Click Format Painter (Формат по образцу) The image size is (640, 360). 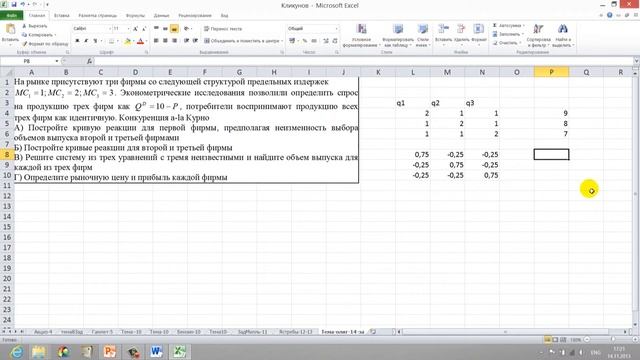coord(45,43)
